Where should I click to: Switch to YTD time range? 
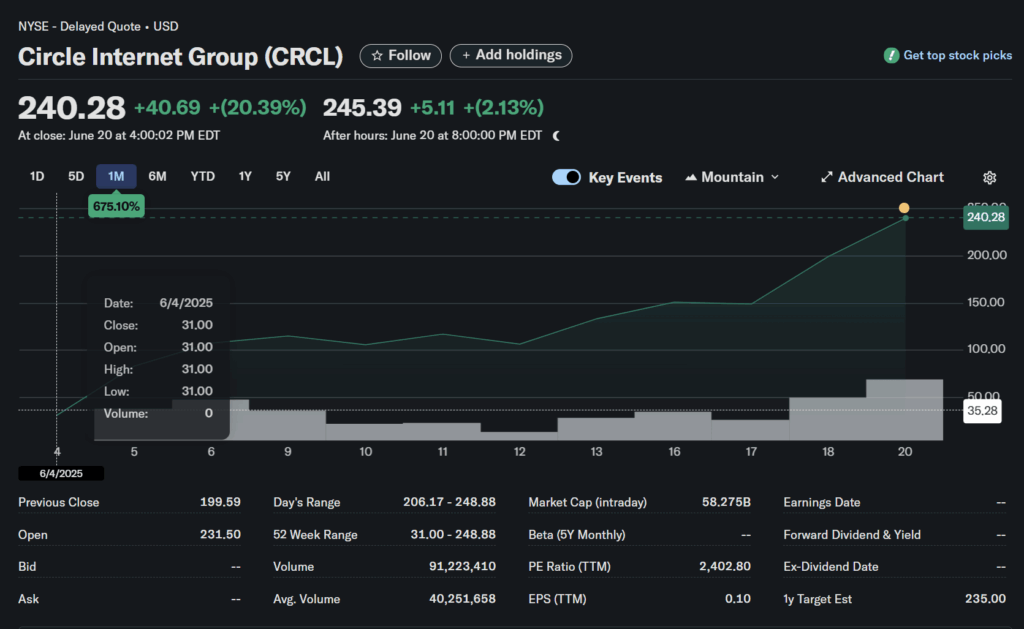point(202,176)
